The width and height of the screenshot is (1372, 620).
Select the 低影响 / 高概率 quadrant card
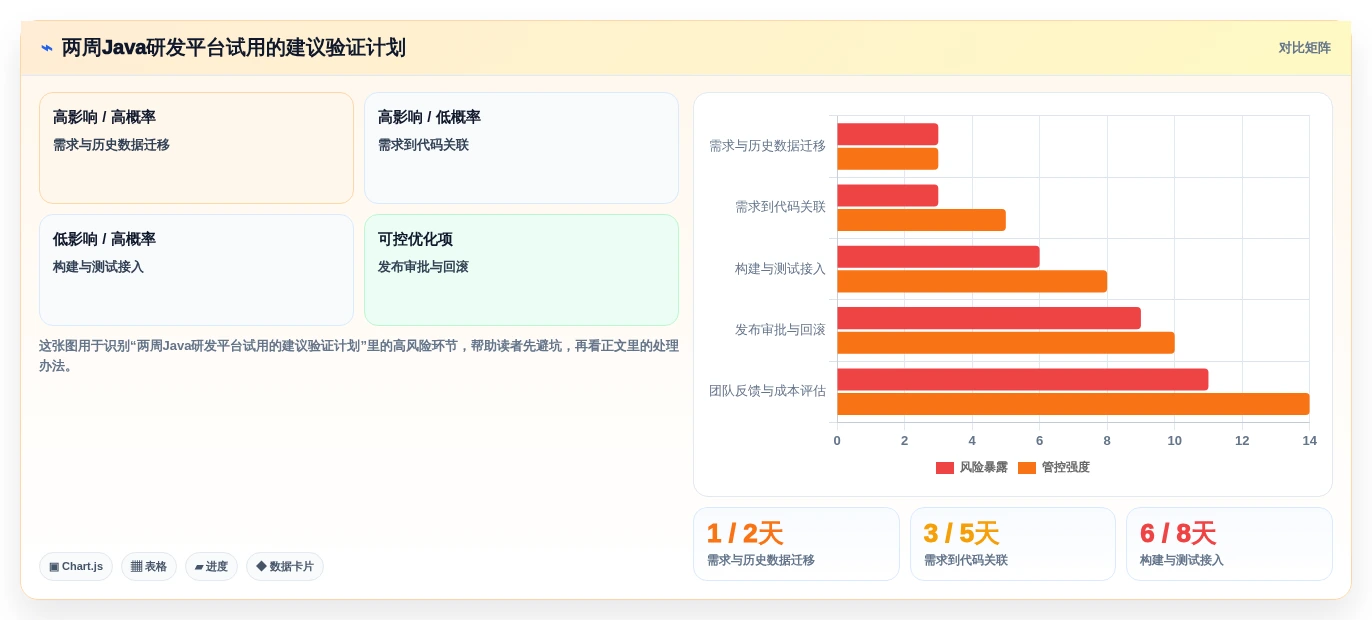[x=196, y=270]
